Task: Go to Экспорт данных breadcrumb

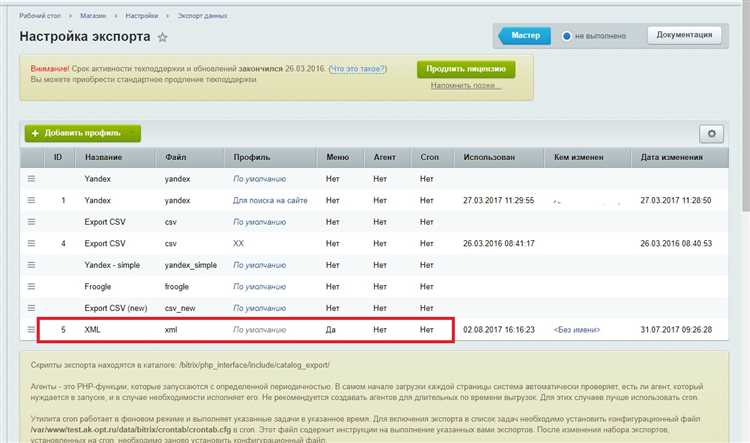Action: pos(202,16)
